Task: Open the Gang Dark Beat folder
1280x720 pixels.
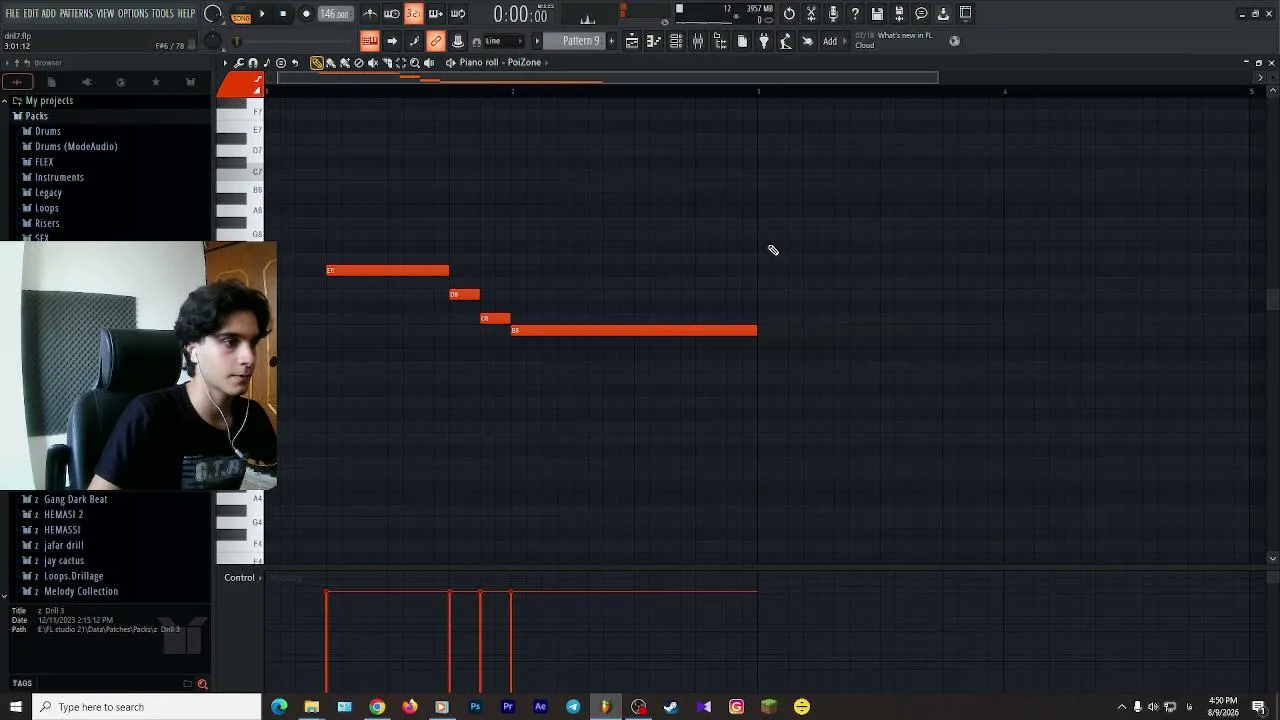Action: 75,500
